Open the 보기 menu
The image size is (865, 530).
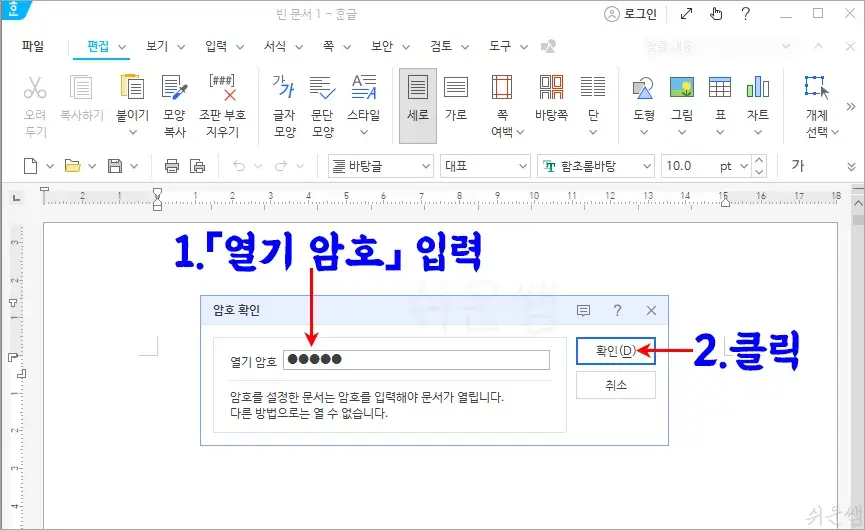click(x=157, y=46)
